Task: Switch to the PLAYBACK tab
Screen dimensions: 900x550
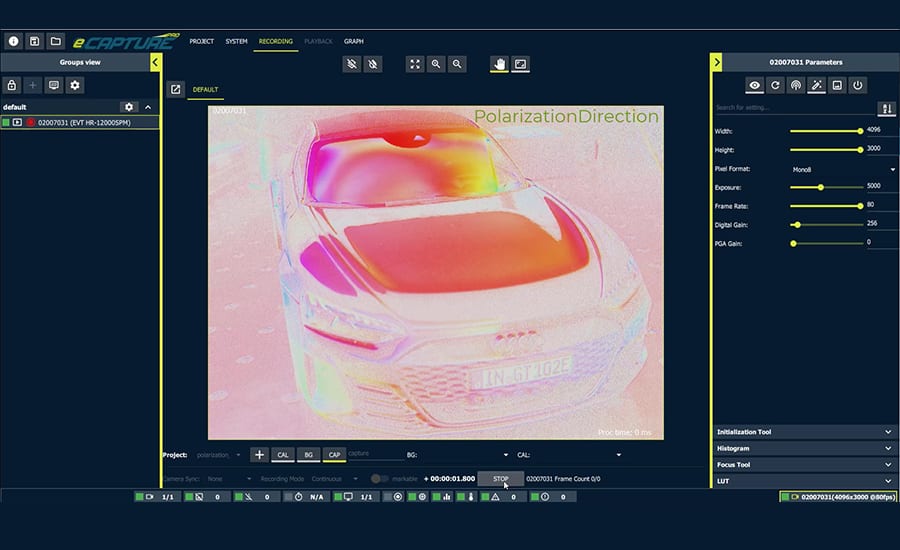Action: [319, 41]
